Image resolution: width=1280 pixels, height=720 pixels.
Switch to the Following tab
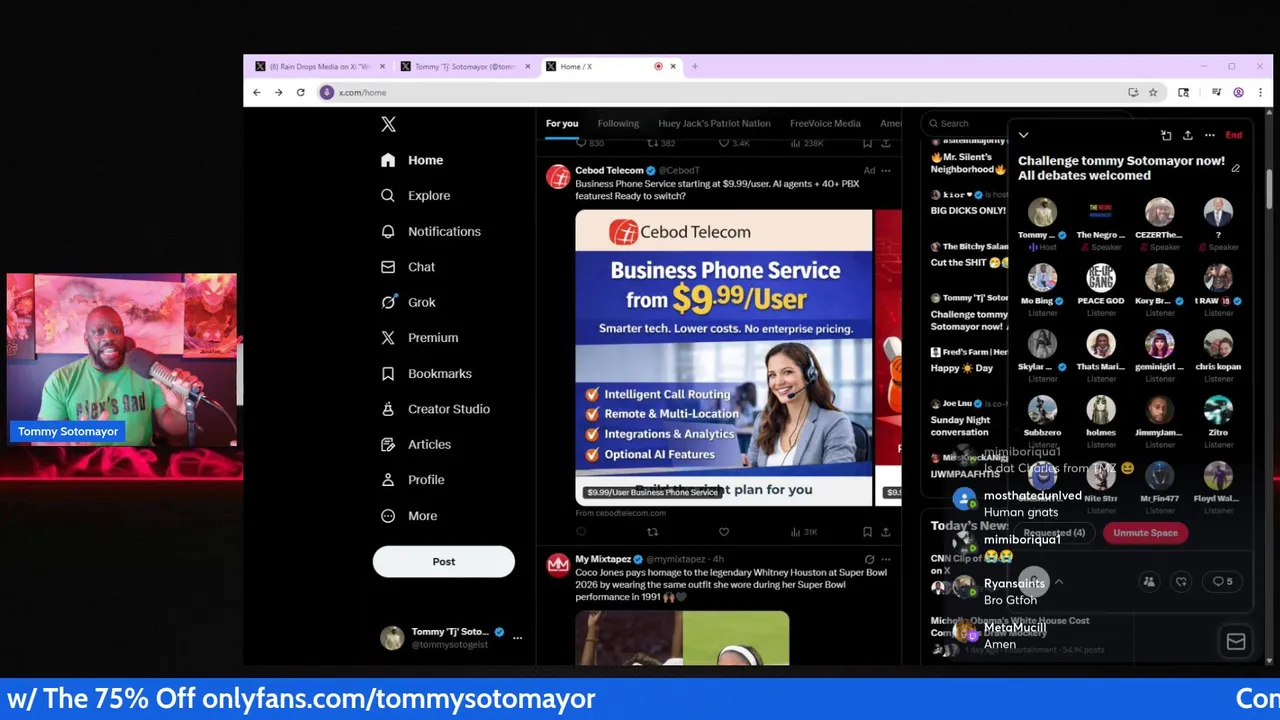(x=618, y=123)
